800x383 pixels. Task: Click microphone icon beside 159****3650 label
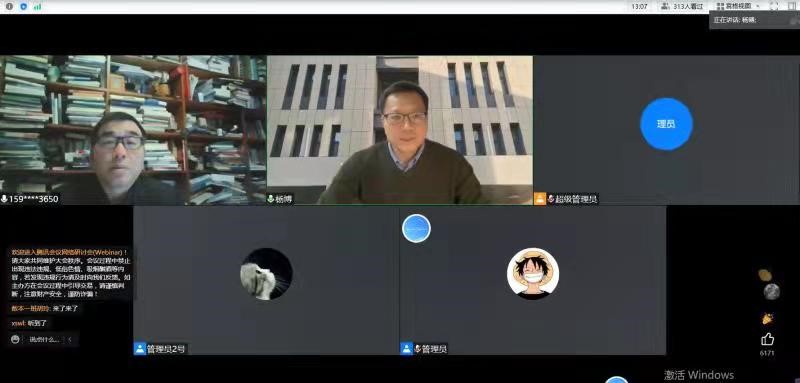click(x=4, y=199)
